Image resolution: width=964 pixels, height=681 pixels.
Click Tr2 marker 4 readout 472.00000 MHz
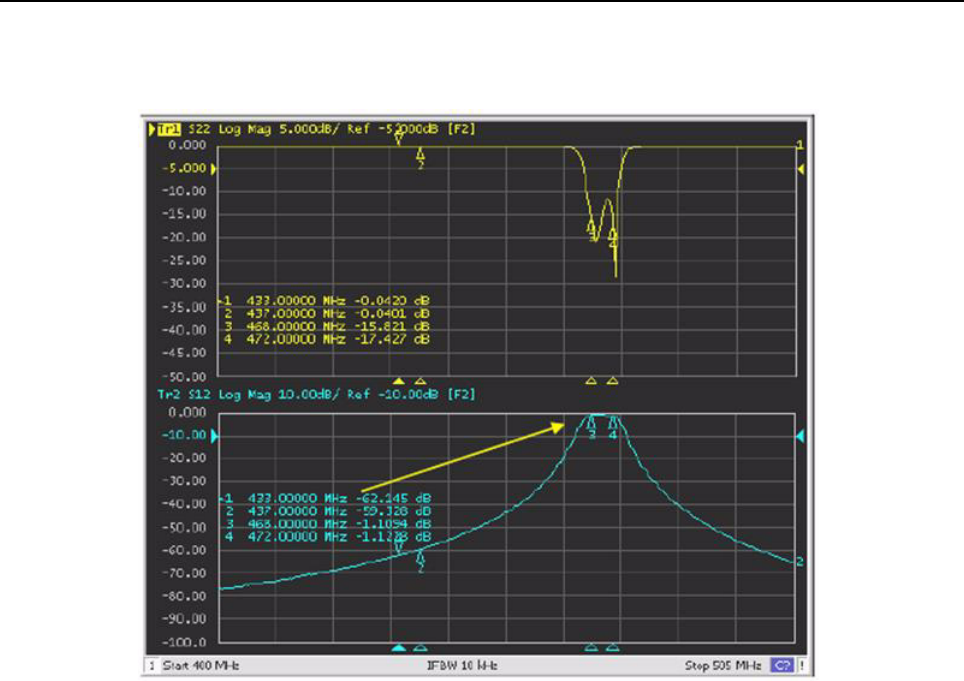(x=326, y=537)
